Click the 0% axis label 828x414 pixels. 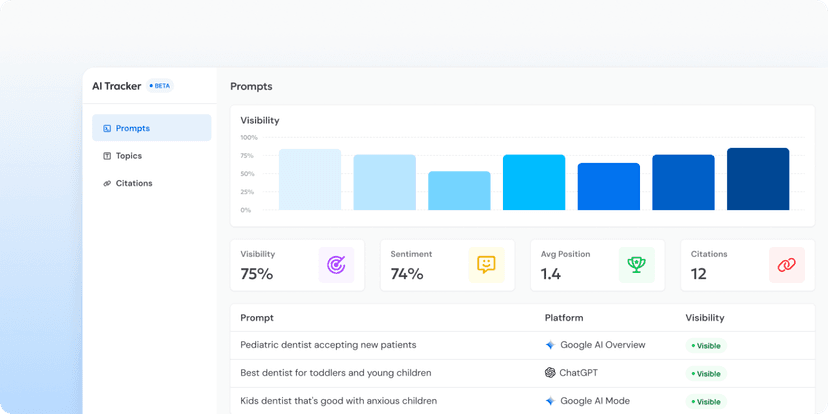coord(246,210)
